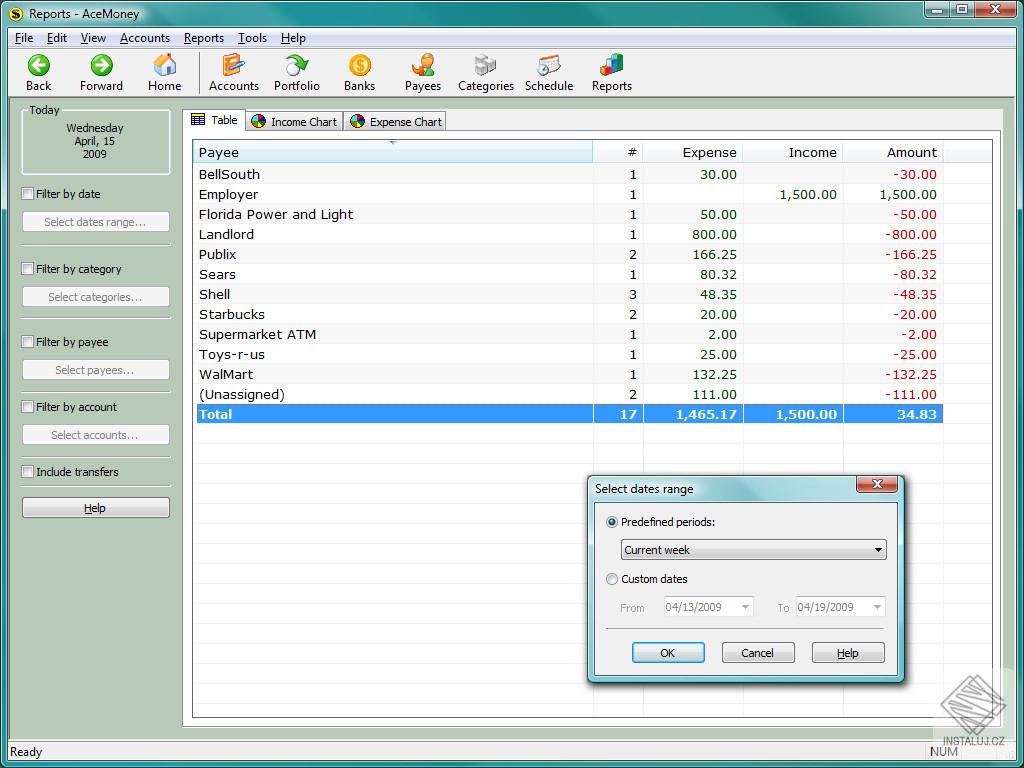Open the Payees toolbar icon
The height and width of the screenshot is (768, 1024).
pos(423,66)
